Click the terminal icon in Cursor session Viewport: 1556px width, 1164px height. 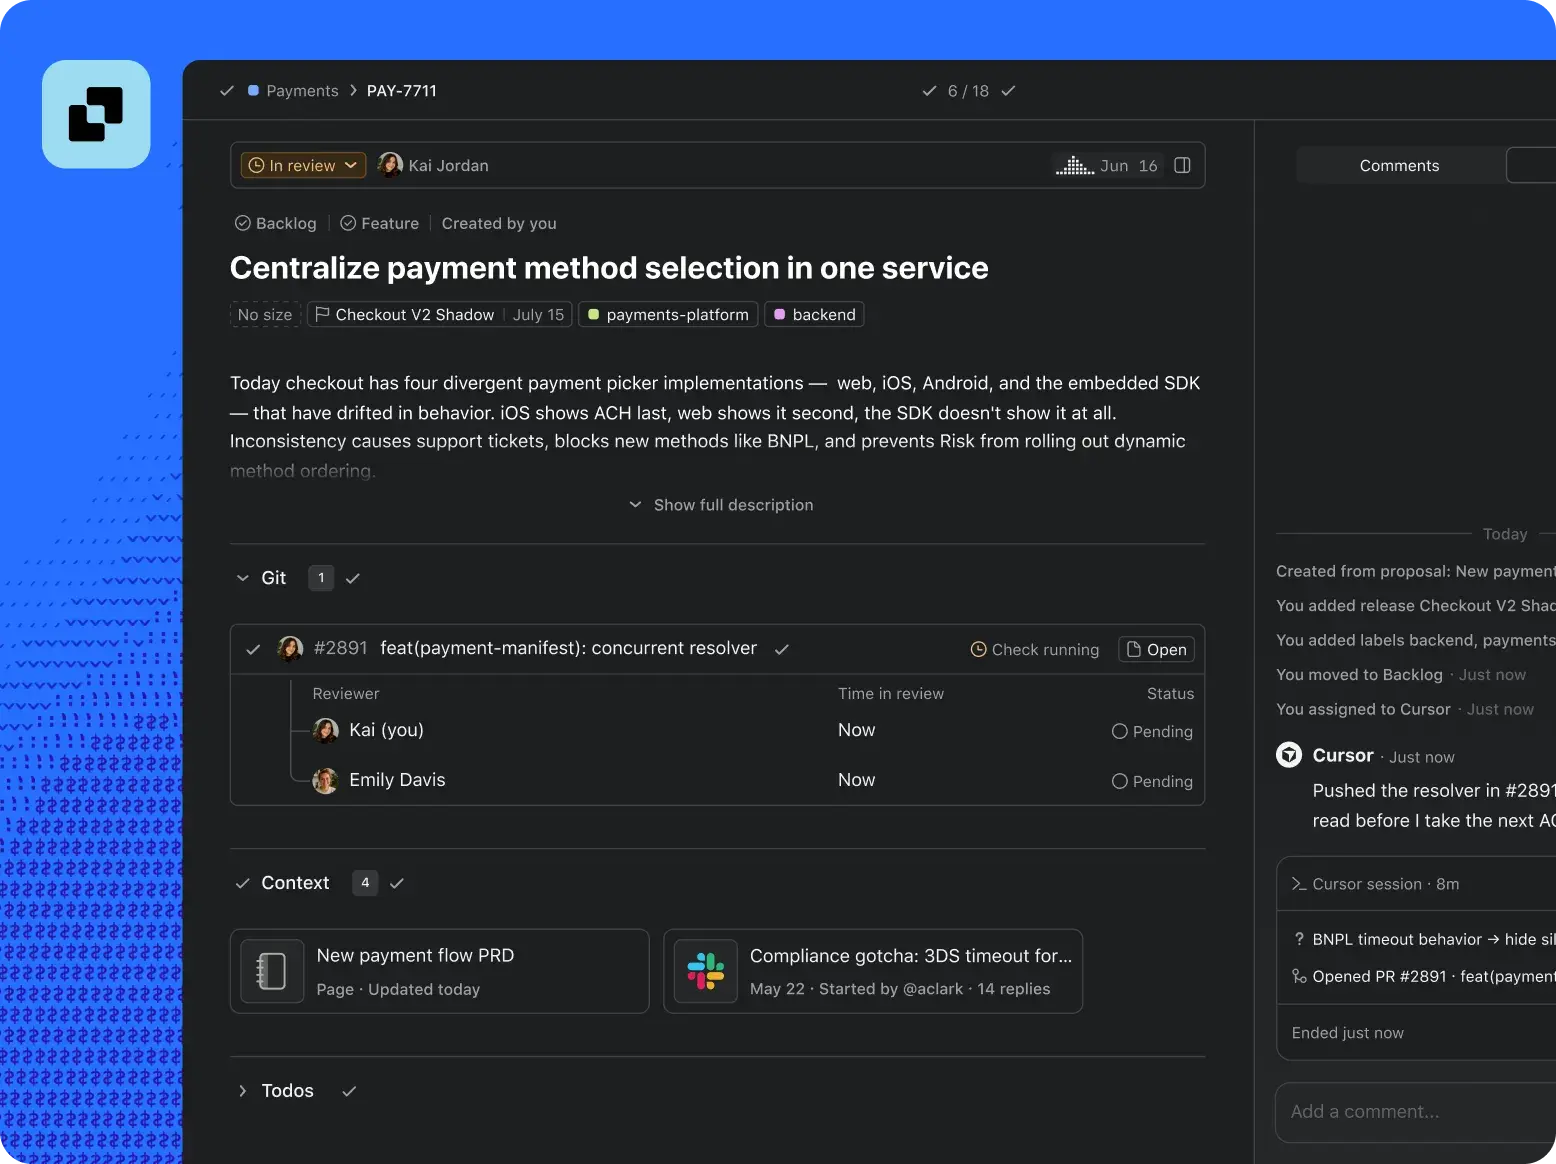1299,884
